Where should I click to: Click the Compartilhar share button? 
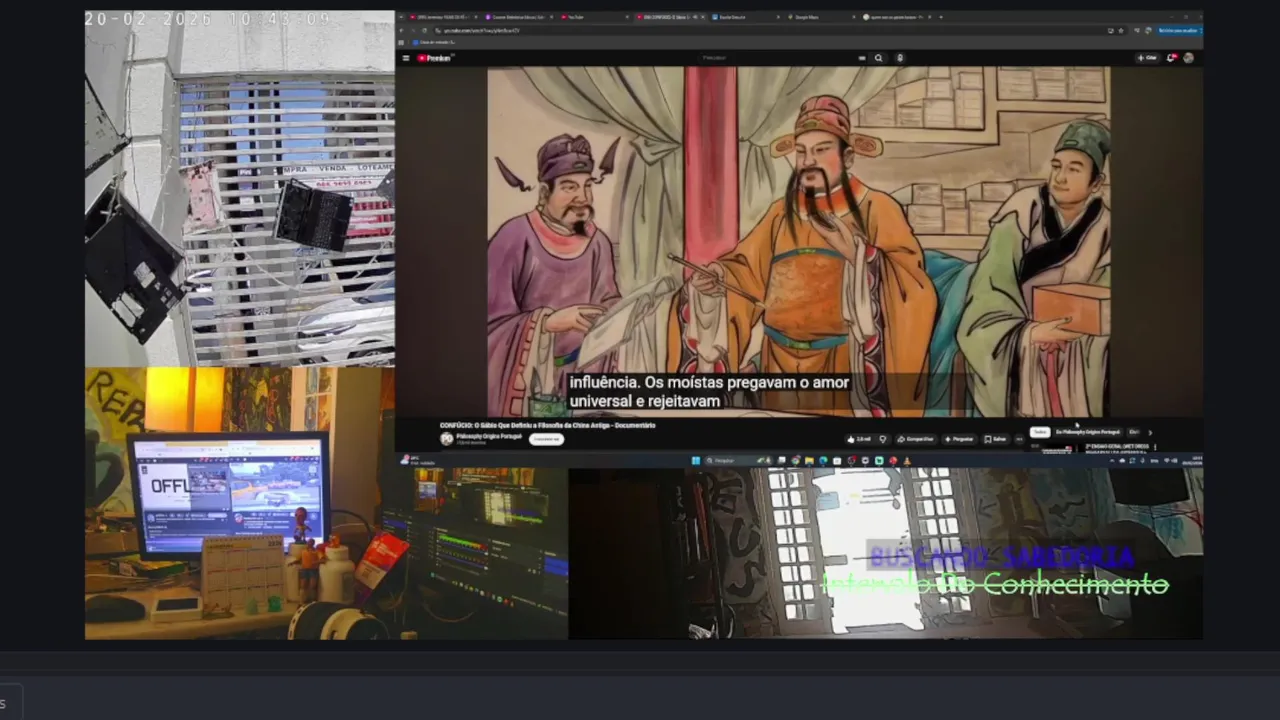click(x=916, y=439)
